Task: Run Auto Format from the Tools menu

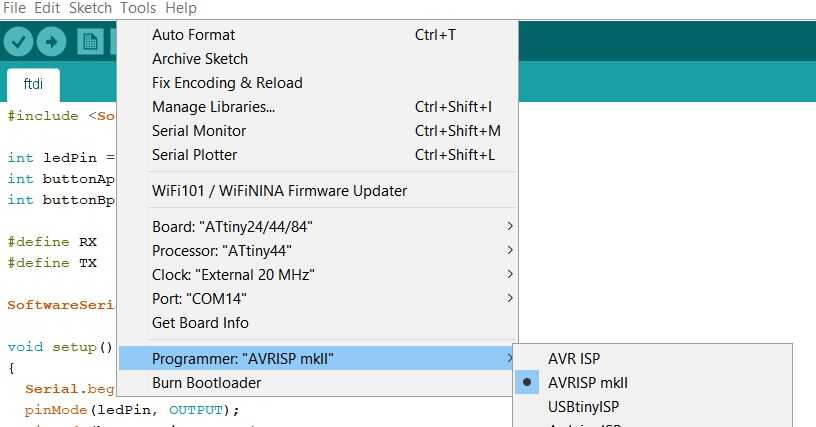Action: tap(194, 35)
